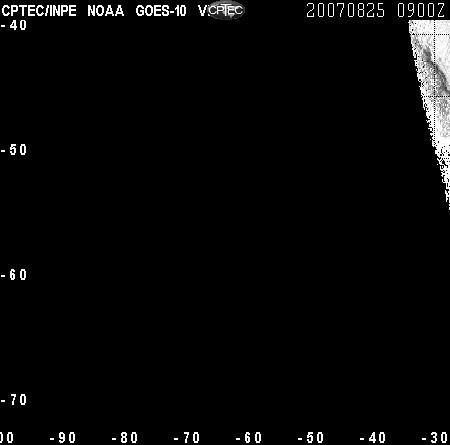Screen dimensions: 450x445
Task: Select the -50 latitude label
Action: [x=14, y=150]
